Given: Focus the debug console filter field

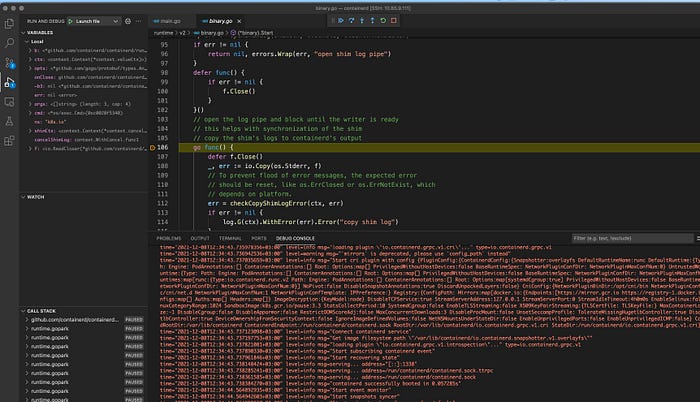Looking at the screenshot, I should click(x=633, y=239).
